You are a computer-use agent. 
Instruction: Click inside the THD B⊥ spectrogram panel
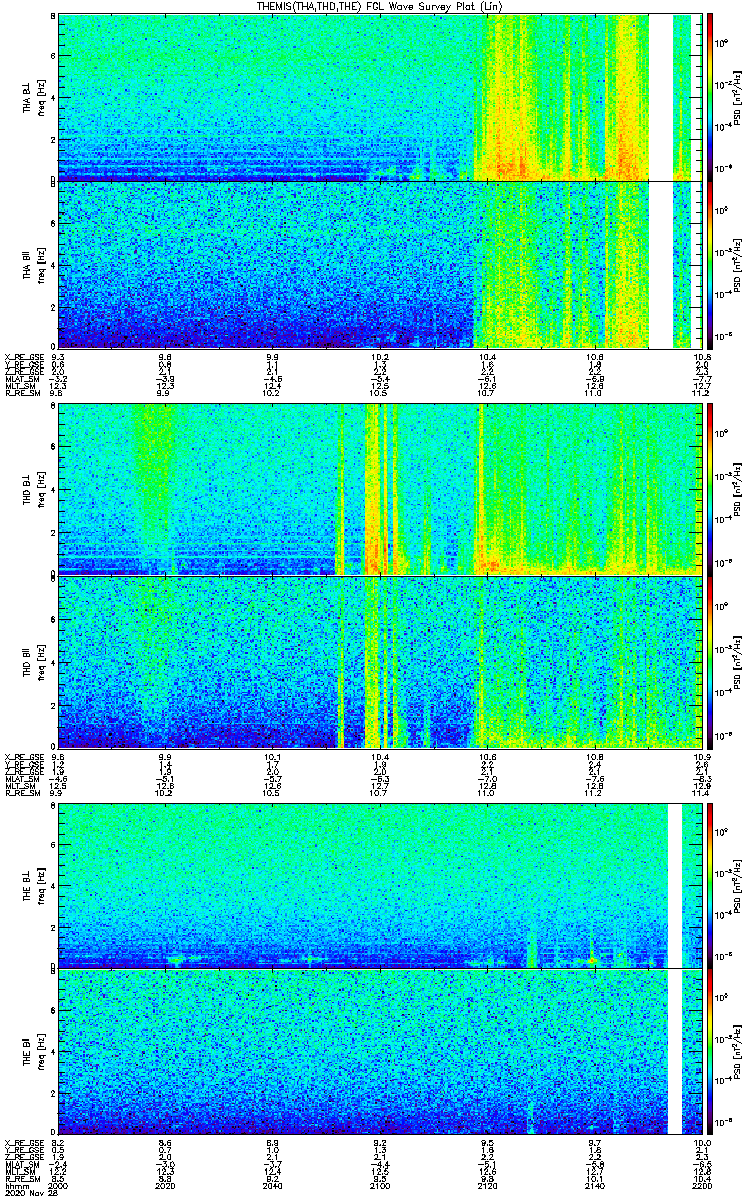click(x=380, y=489)
